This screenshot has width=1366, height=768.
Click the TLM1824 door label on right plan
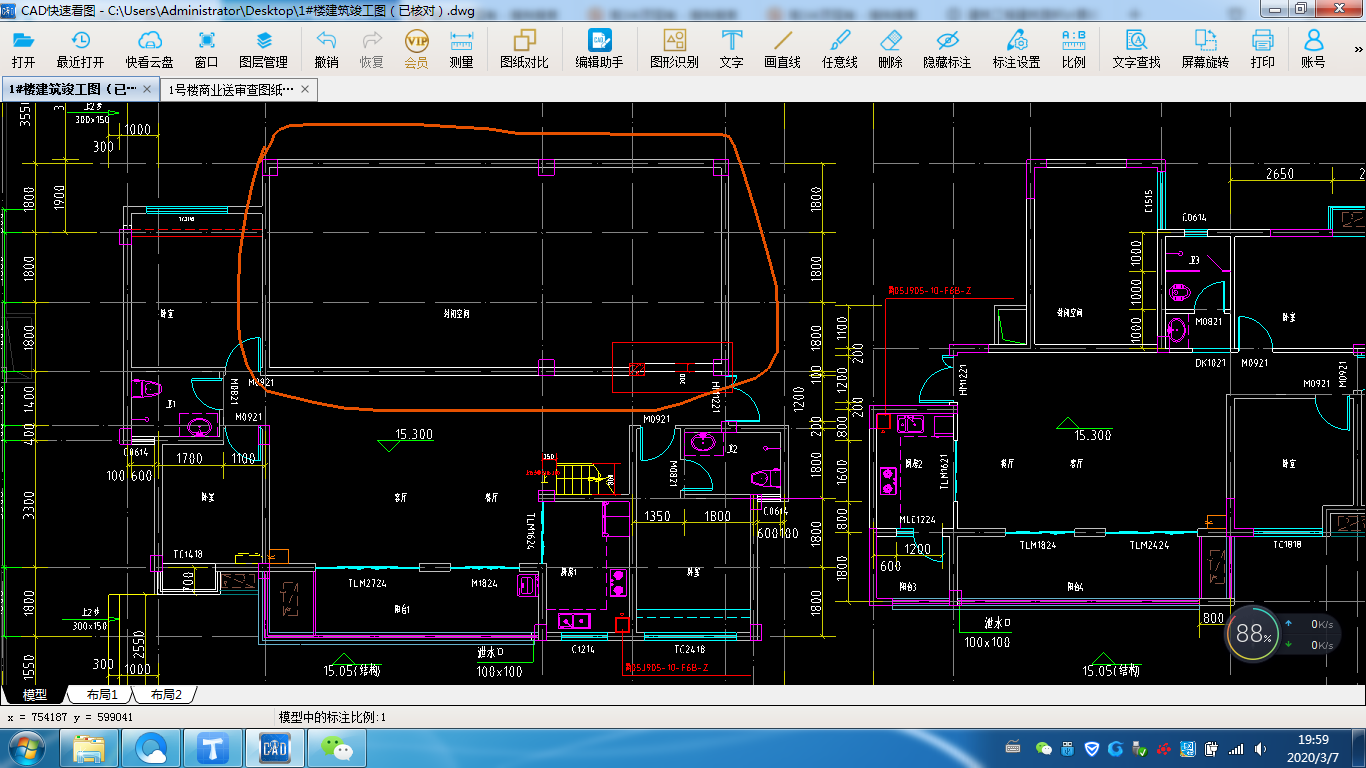pyautogui.click(x=1039, y=545)
